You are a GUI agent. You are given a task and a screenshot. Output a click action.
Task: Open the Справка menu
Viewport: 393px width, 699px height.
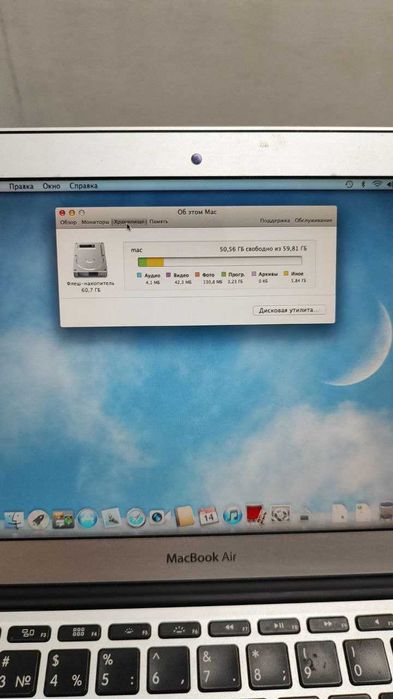(83, 185)
